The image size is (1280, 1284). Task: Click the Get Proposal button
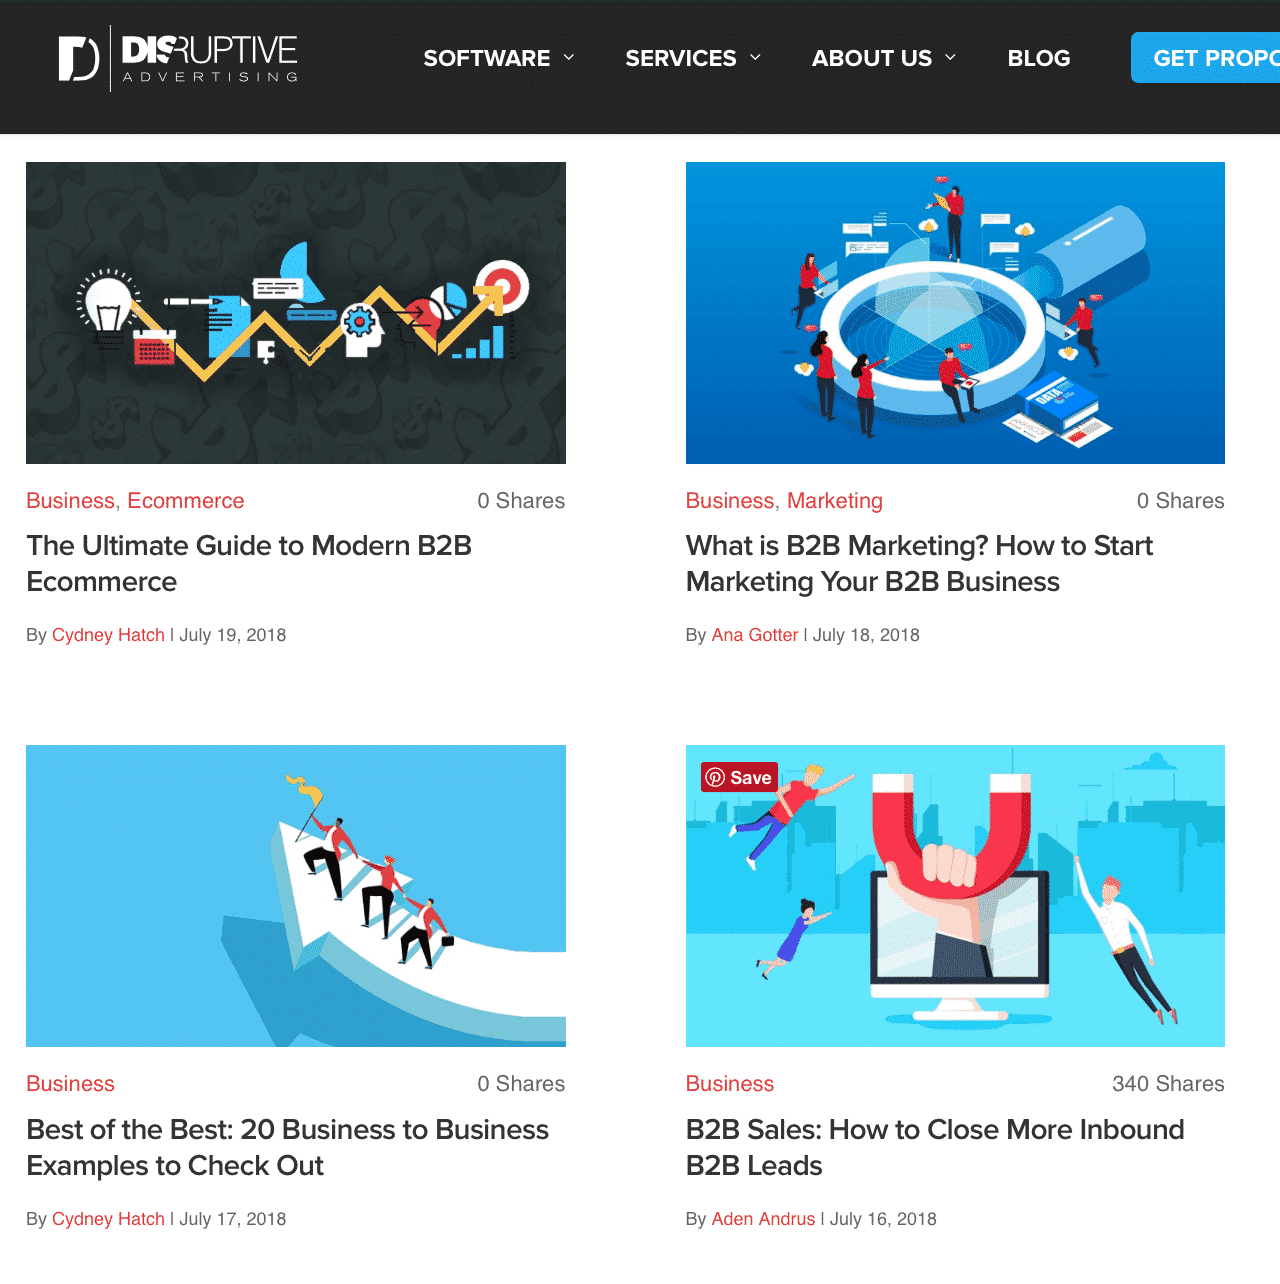point(1205,58)
